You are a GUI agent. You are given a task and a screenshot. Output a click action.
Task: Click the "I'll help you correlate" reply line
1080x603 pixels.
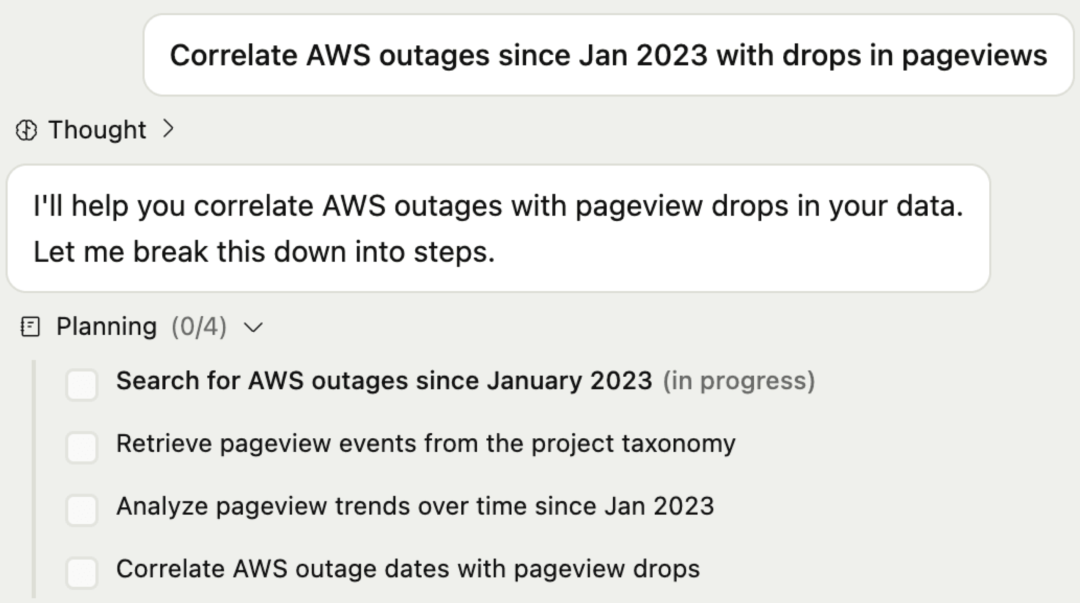click(x=498, y=207)
